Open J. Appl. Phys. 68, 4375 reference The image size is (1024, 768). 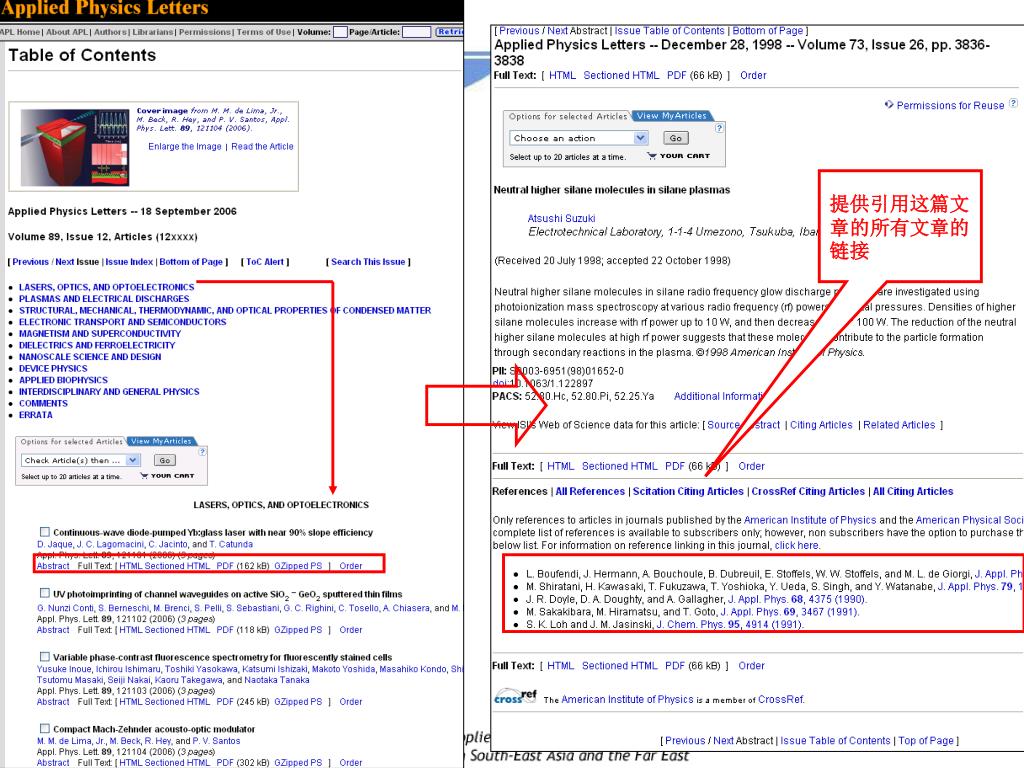[797, 599]
